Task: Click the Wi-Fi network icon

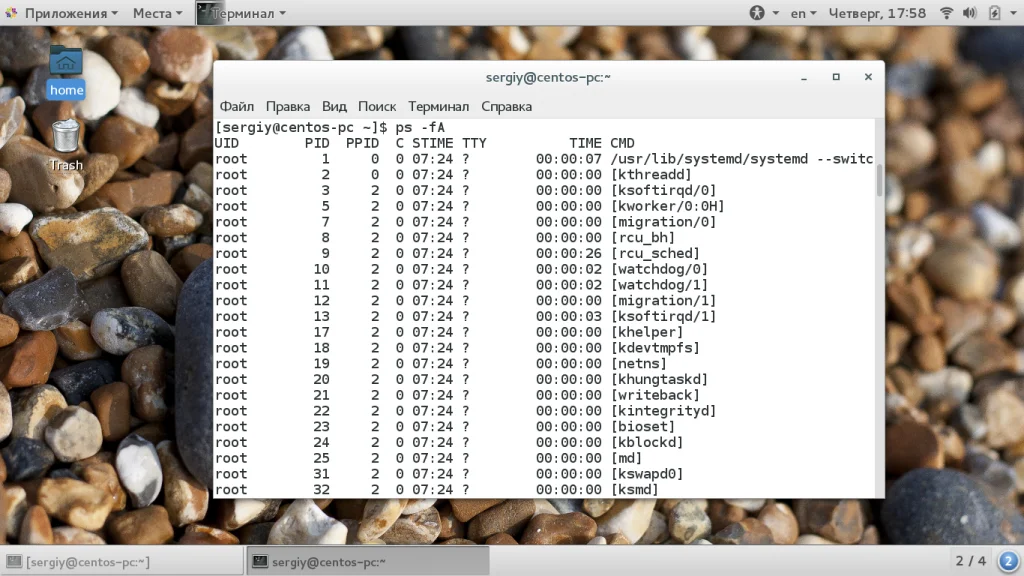Action: (x=946, y=13)
